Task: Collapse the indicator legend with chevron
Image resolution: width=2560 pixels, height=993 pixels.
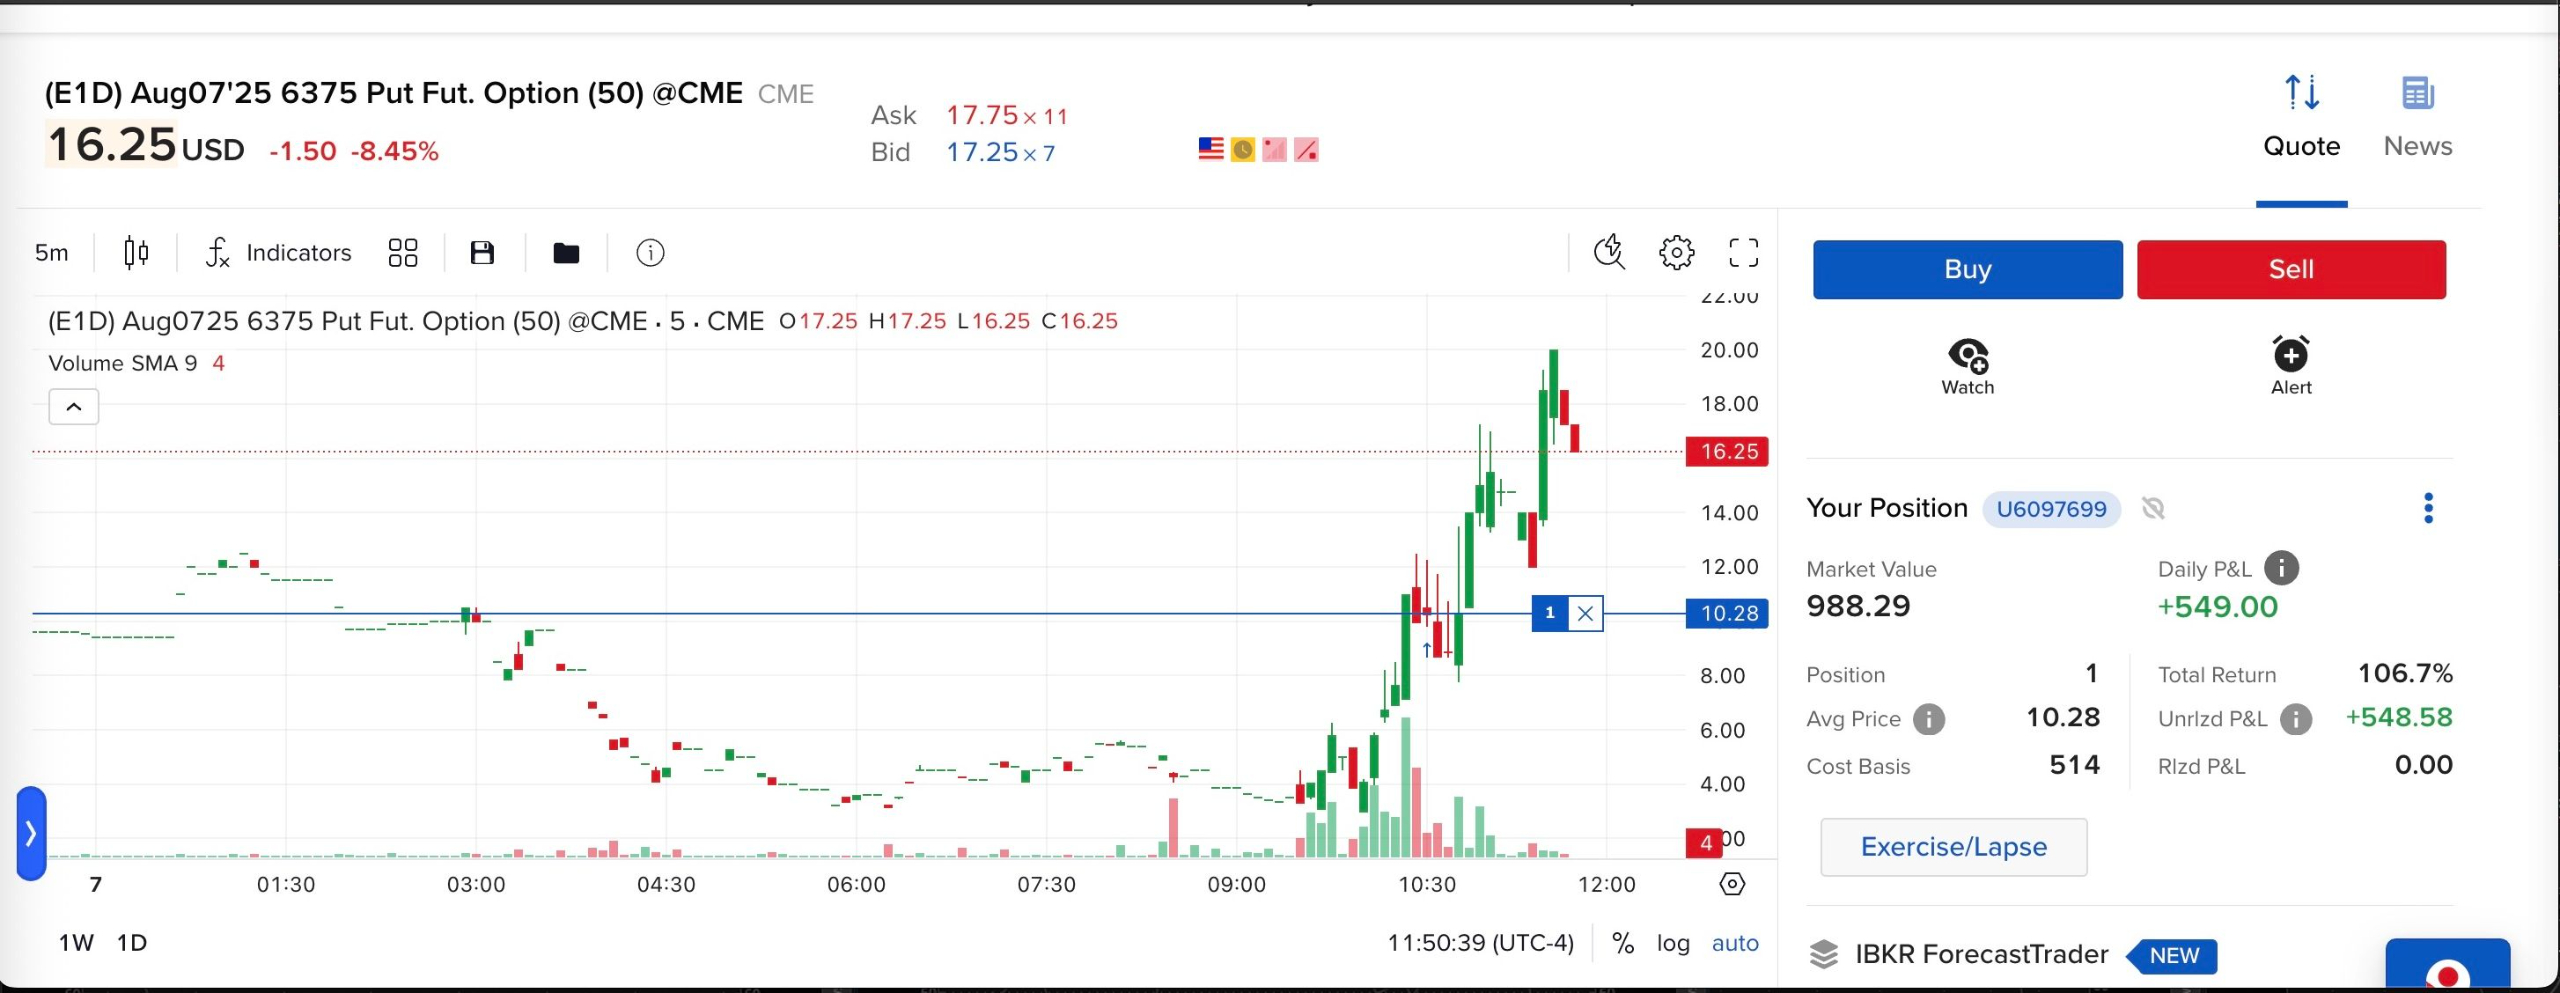Action: point(74,407)
